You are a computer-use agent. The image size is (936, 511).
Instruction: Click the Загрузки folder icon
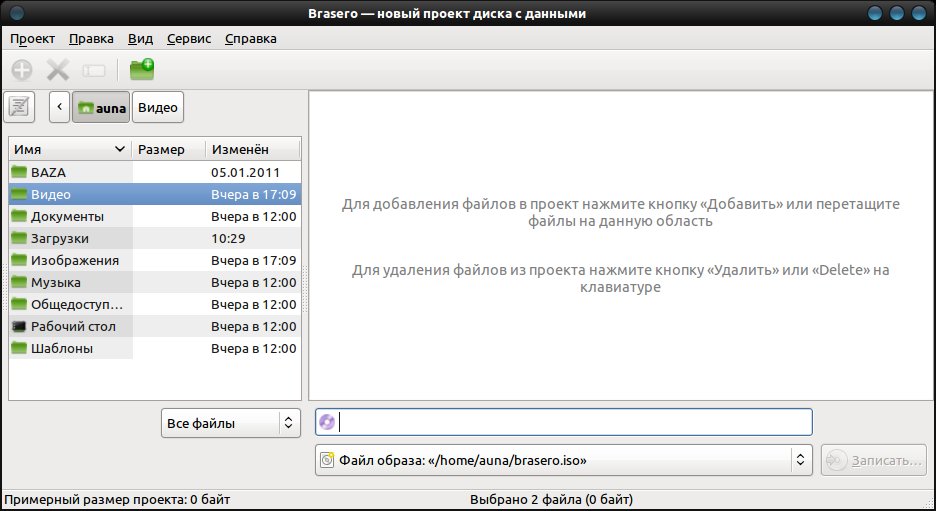(19, 239)
